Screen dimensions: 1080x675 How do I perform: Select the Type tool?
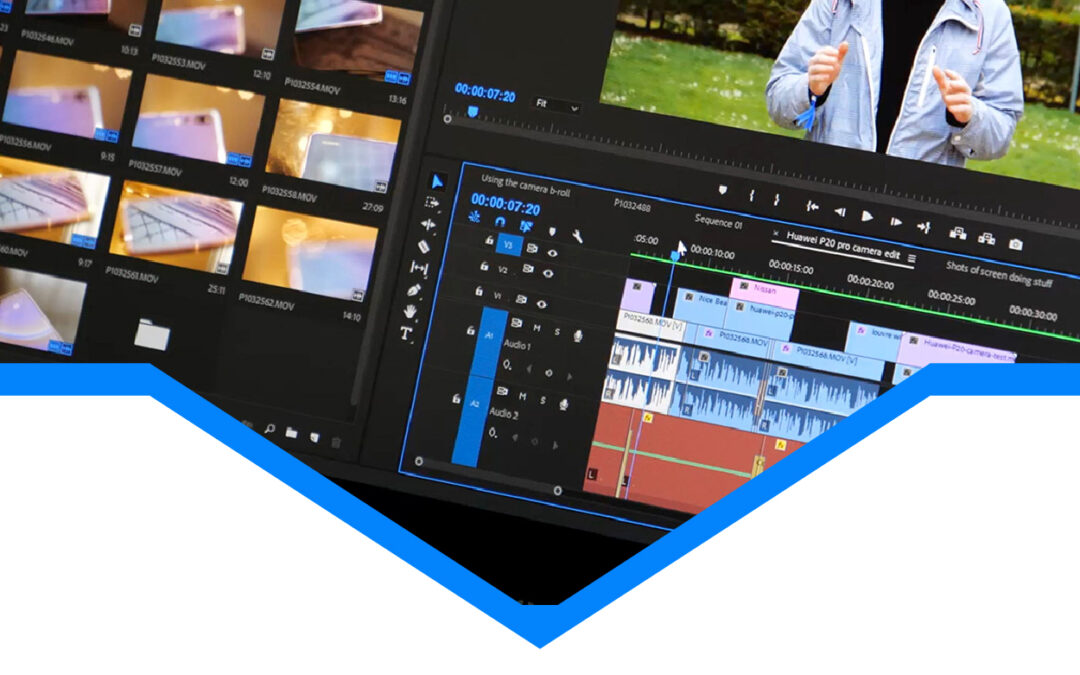[x=406, y=334]
